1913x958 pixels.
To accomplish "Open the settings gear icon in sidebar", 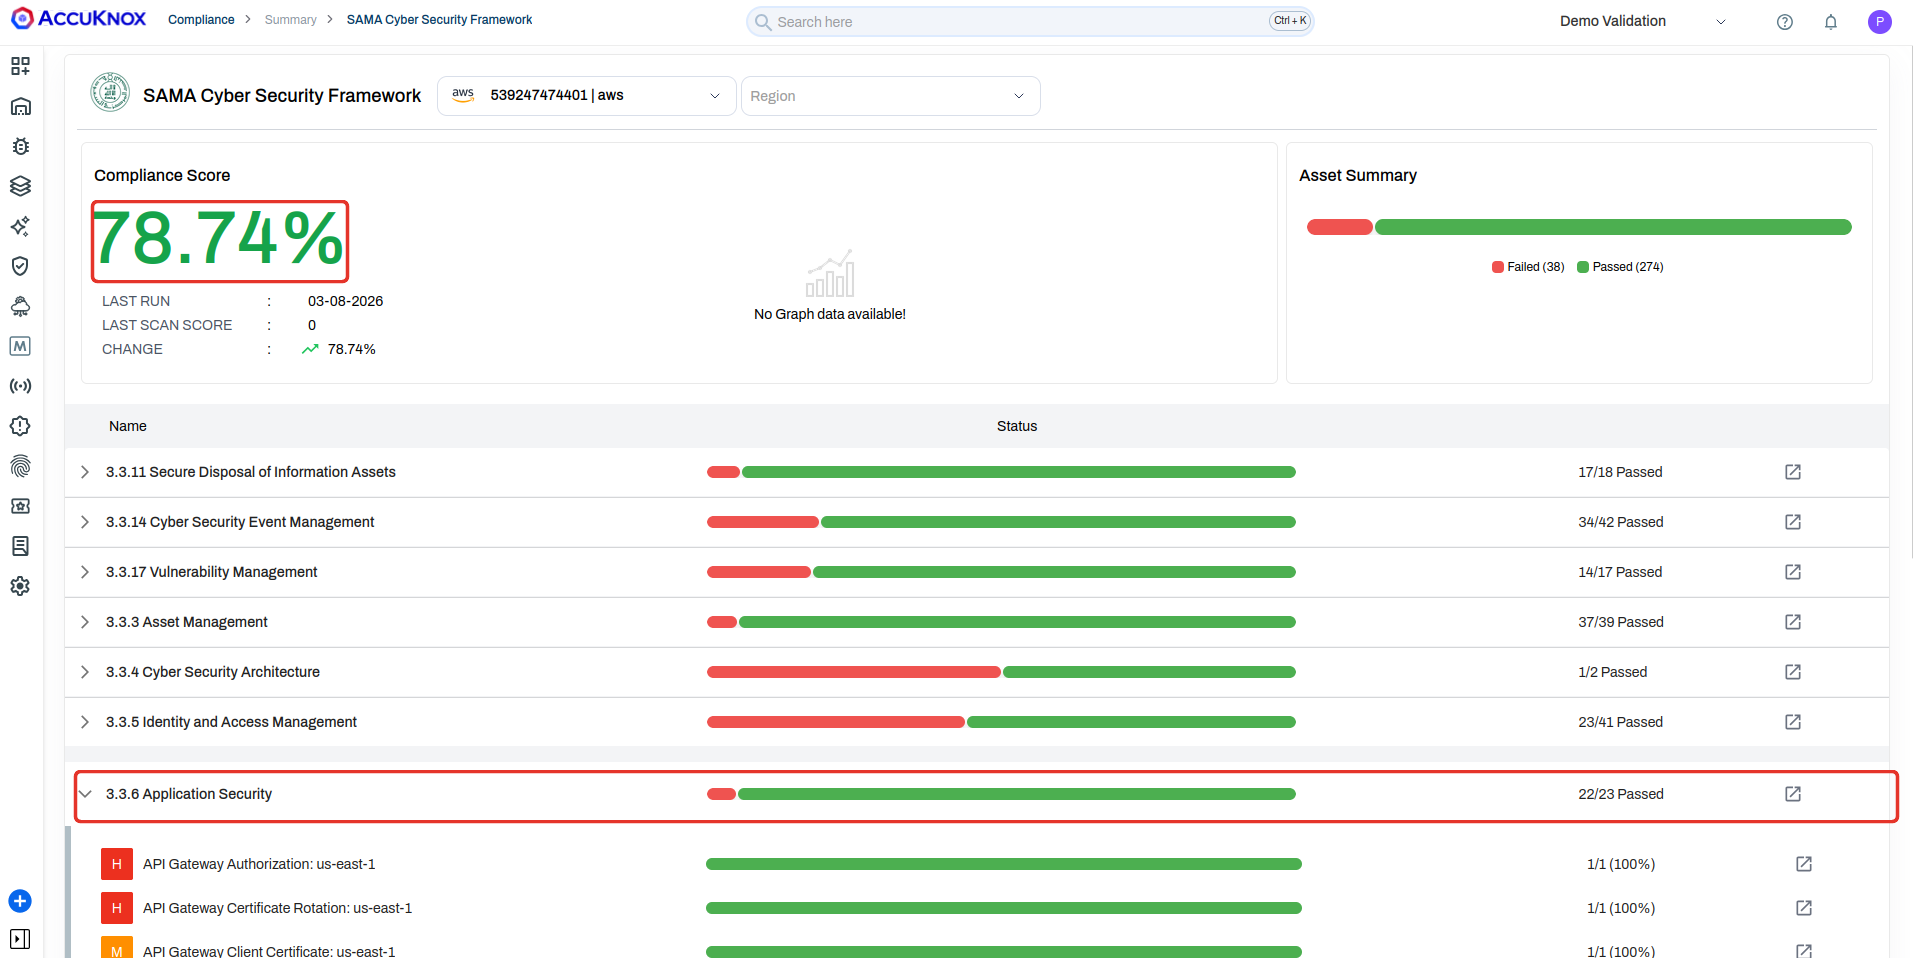I will tap(20, 586).
